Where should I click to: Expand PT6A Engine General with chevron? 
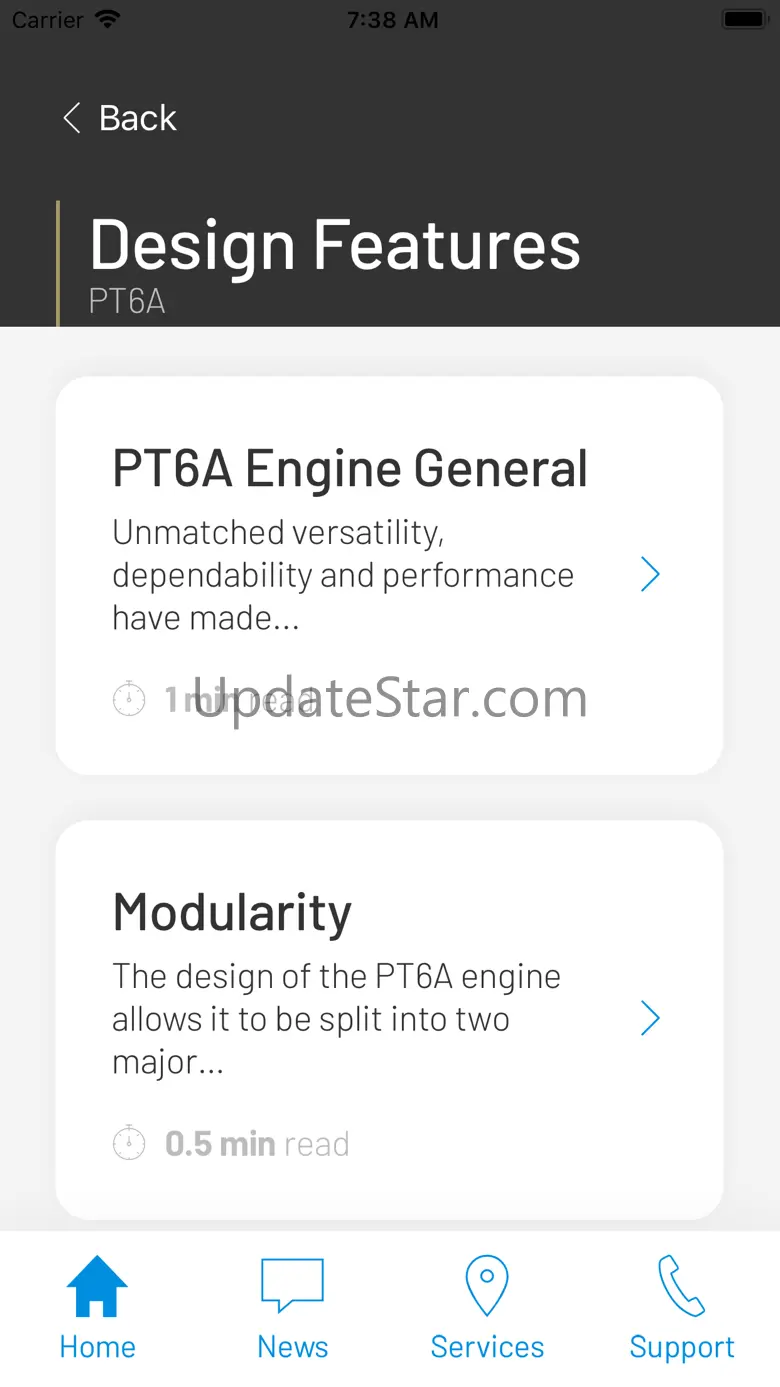coord(650,575)
